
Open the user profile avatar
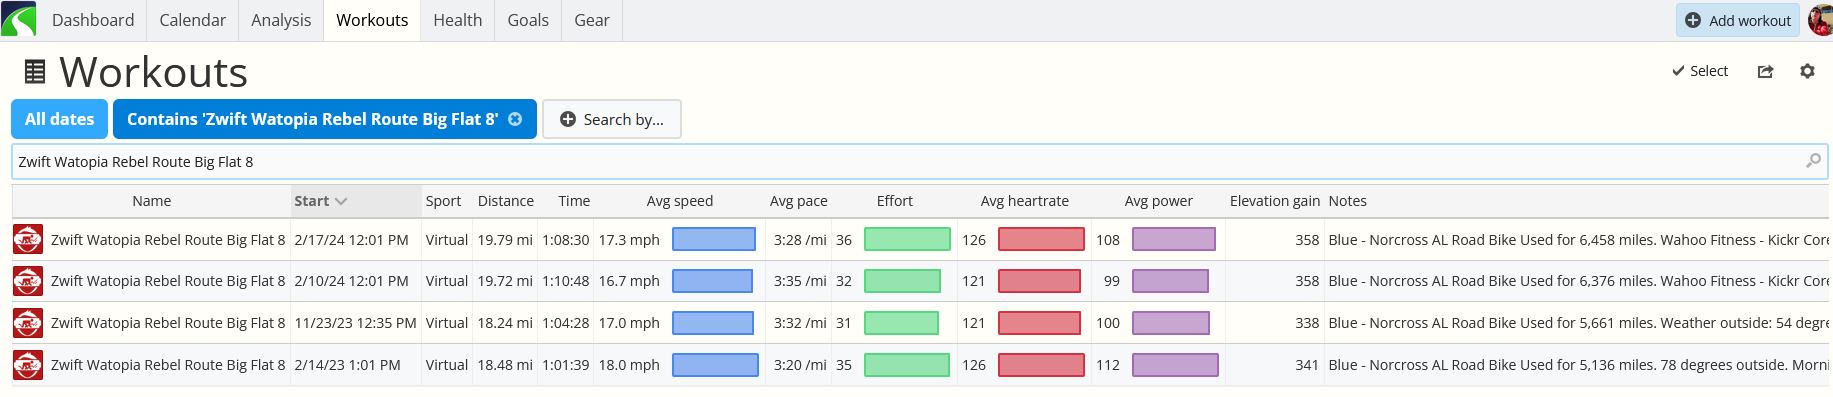coord(1821,20)
